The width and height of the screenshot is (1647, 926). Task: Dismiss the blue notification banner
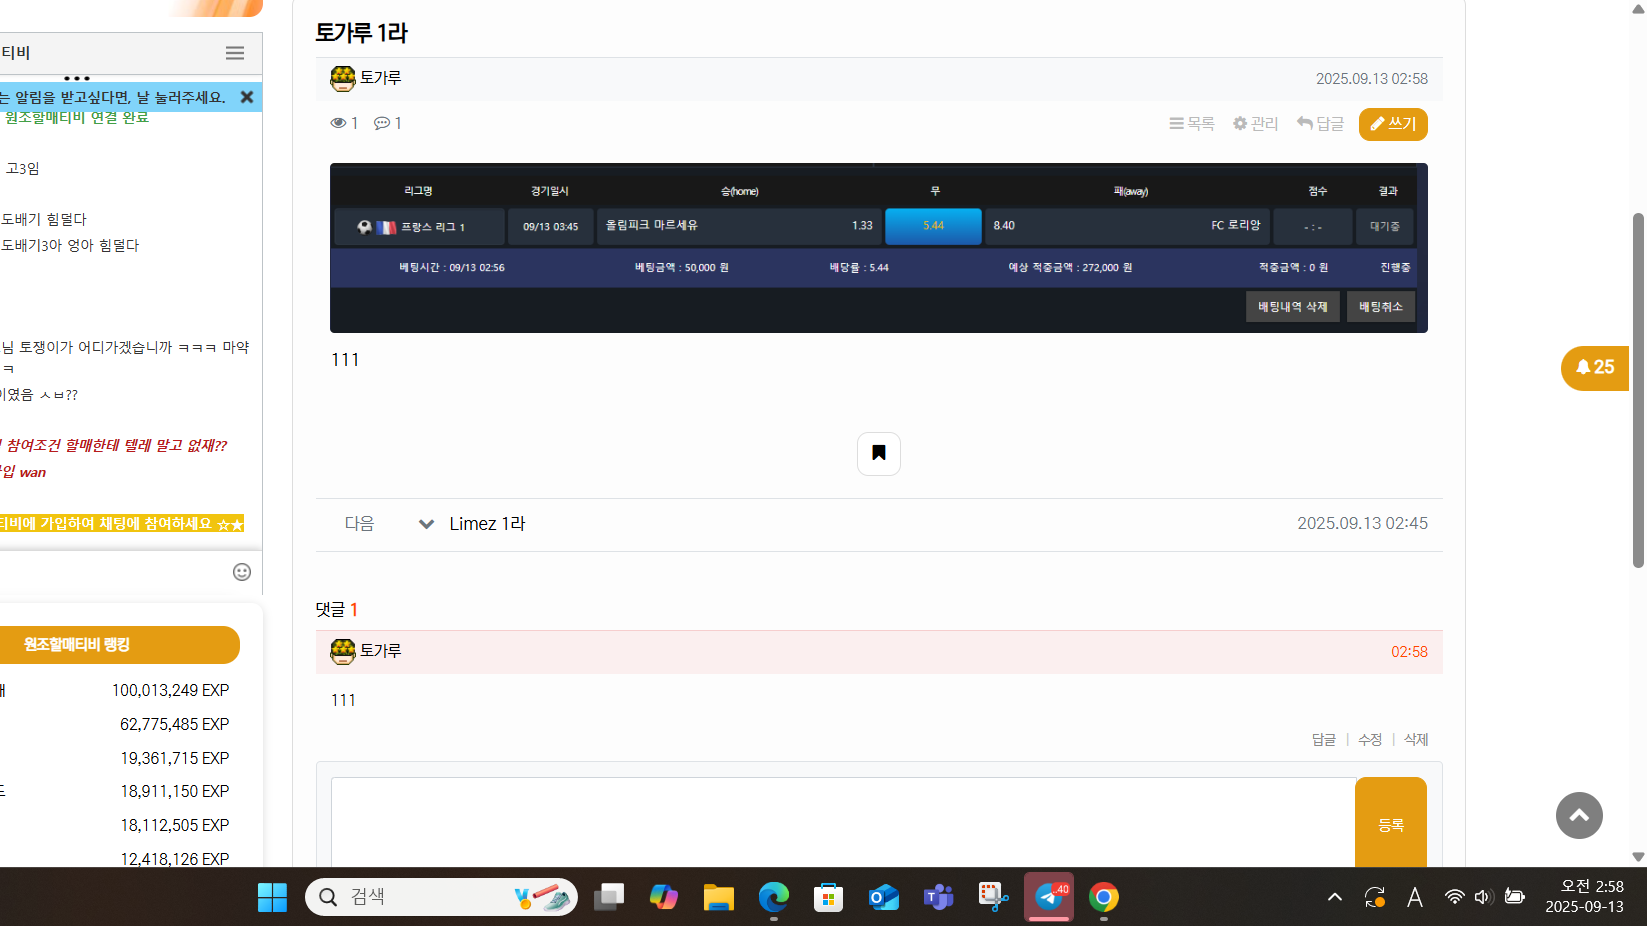point(246,97)
